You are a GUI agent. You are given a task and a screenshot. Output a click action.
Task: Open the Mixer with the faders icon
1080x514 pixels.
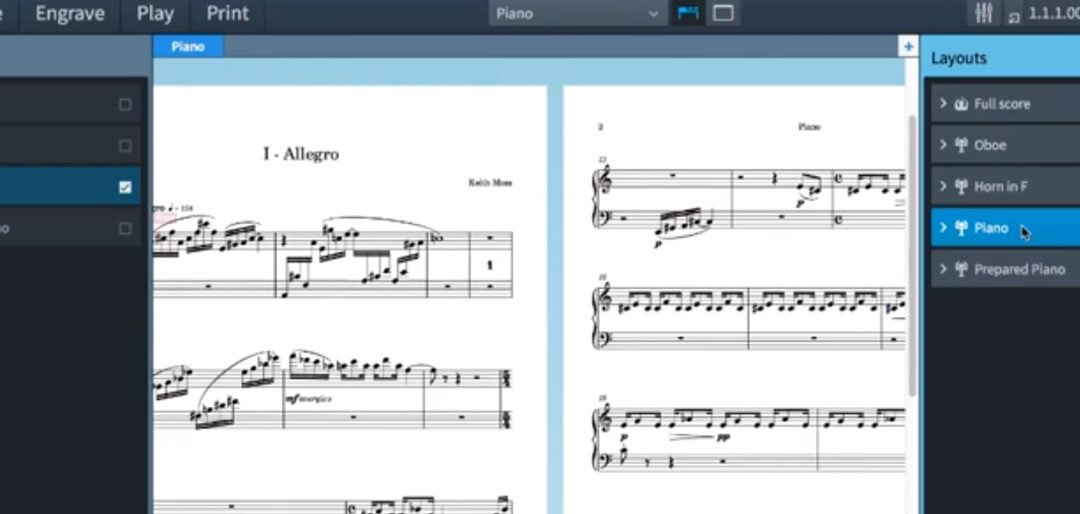pos(983,12)
